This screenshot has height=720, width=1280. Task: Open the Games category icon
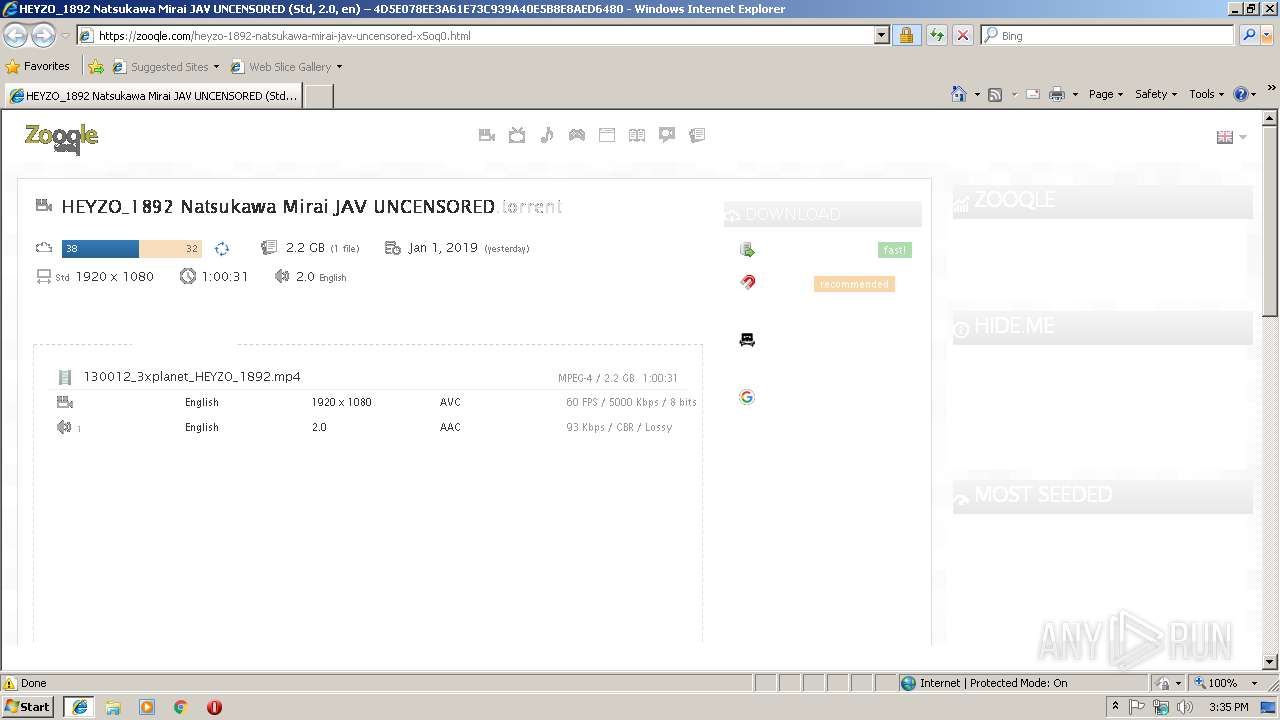tap(577, 135)
